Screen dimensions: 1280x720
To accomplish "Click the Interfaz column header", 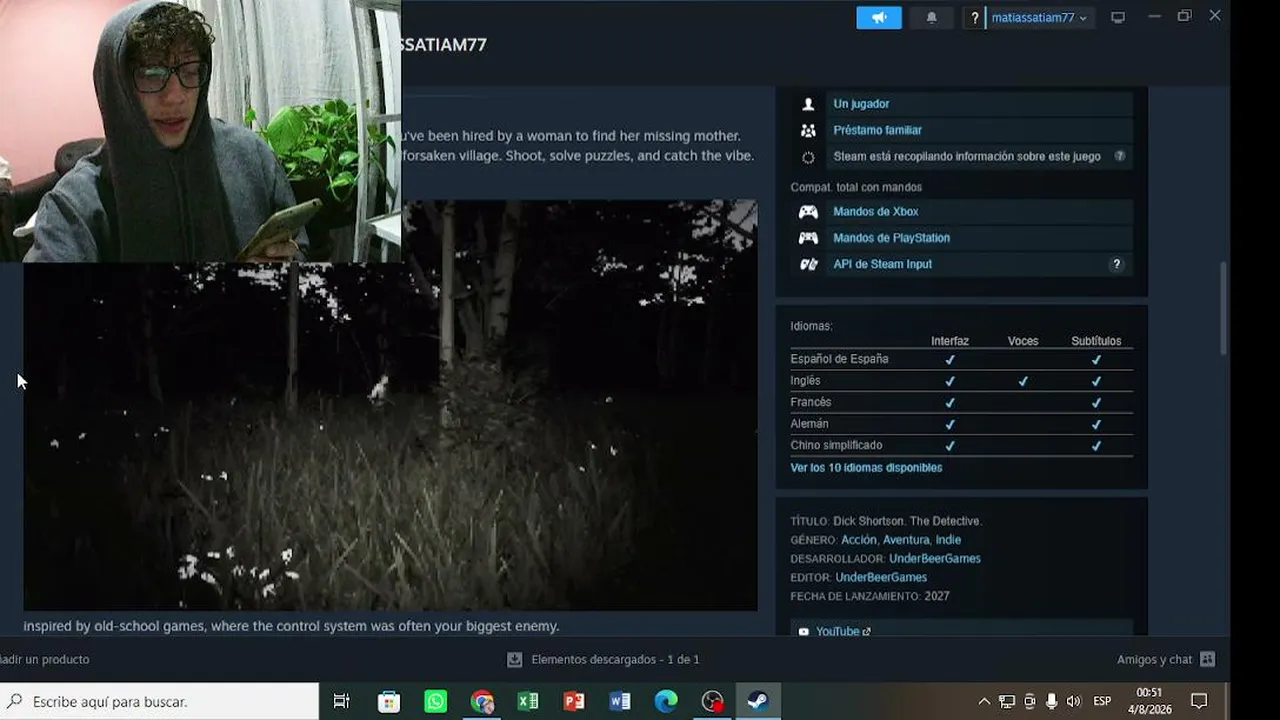I will (x=950, y=341).
